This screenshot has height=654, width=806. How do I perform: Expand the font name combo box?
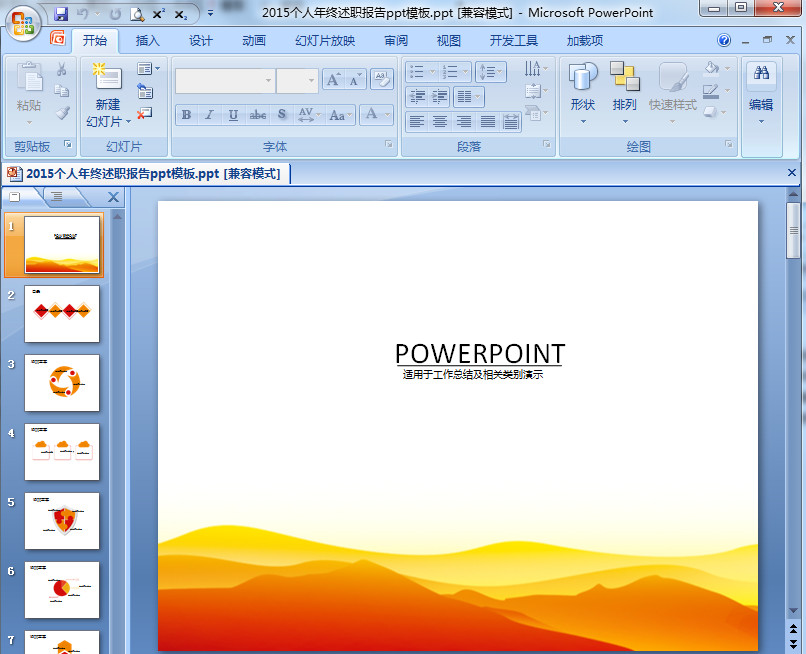[268, 81]
